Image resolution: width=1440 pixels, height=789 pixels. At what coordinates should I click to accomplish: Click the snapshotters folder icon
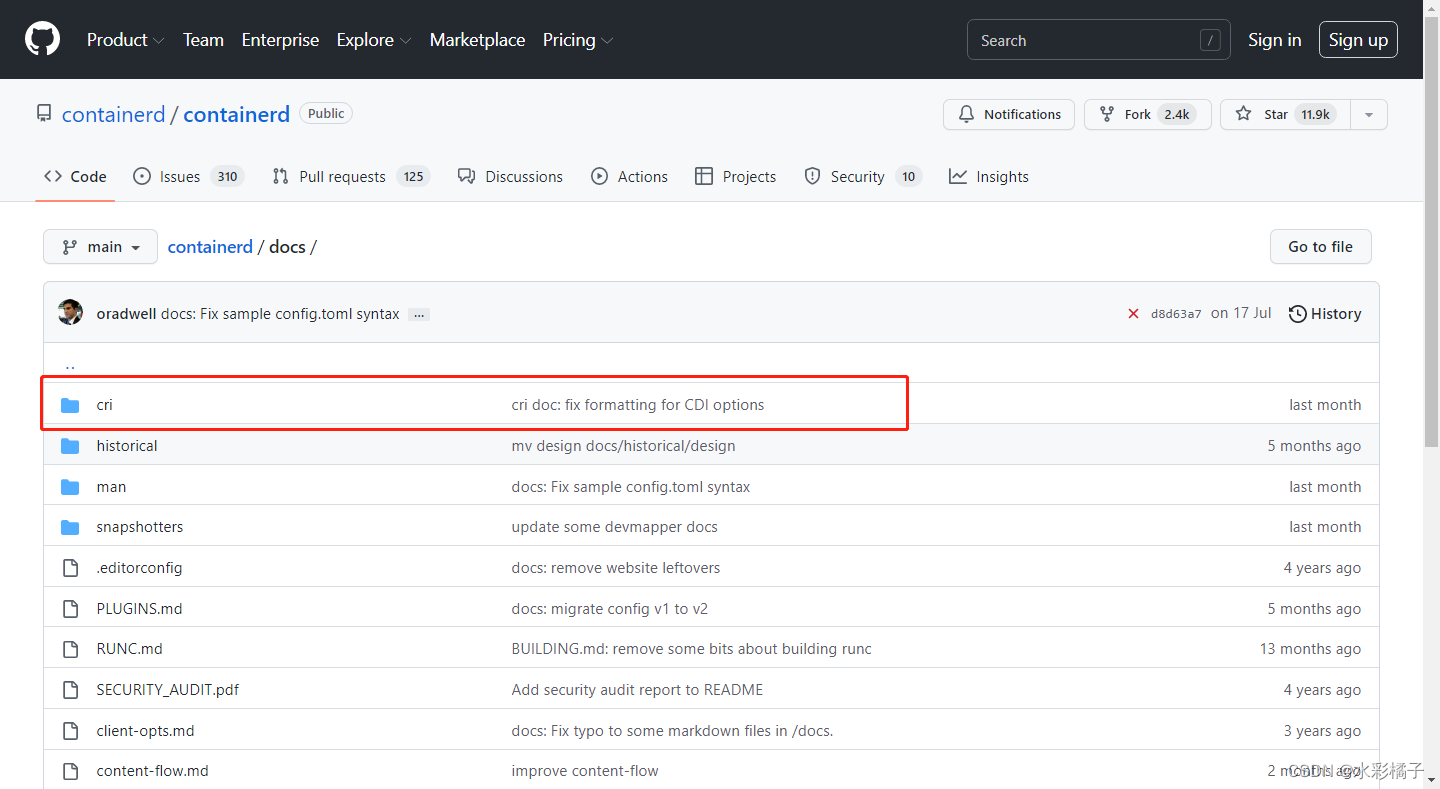coord(70,527)
